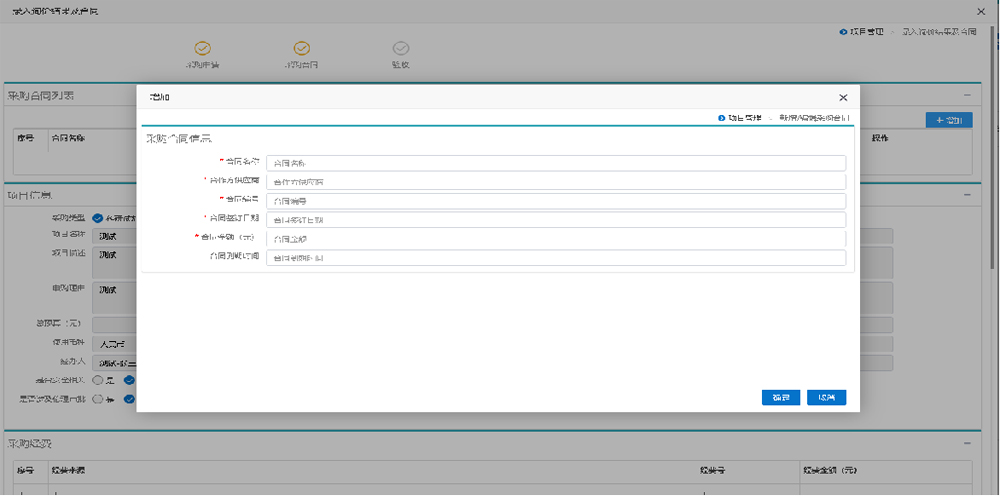Image resolution: width=1000 pixels, height=496 pixels.
Task: Click the breadcrumb icon at top right of page
Action: click(x=844, y=32)
